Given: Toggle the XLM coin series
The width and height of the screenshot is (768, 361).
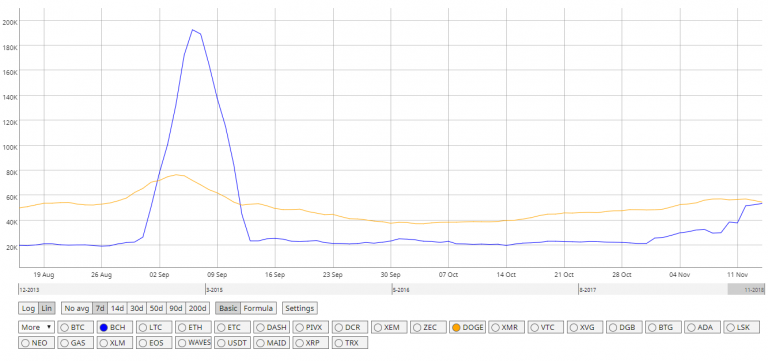Looking at the screenshot, I should click(x=114, y=343).
